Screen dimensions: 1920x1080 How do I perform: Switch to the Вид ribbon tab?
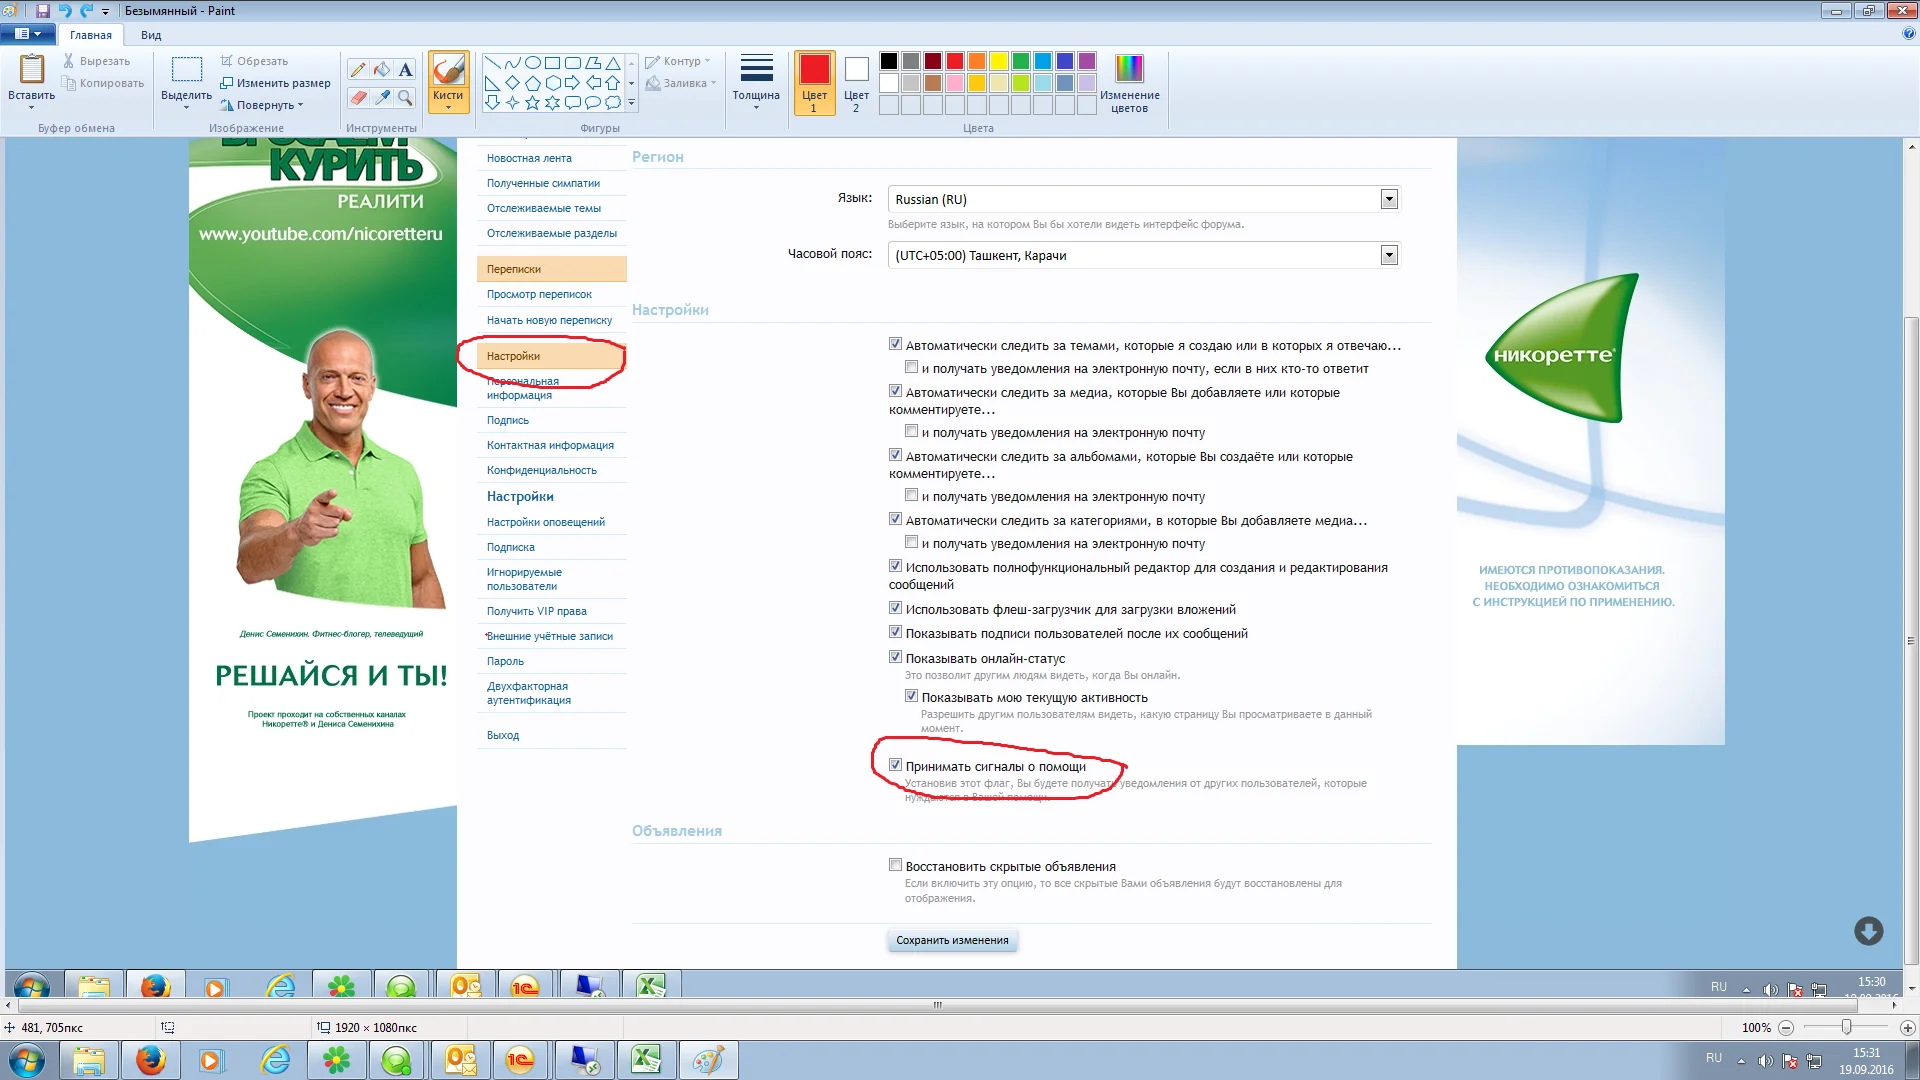151,35
